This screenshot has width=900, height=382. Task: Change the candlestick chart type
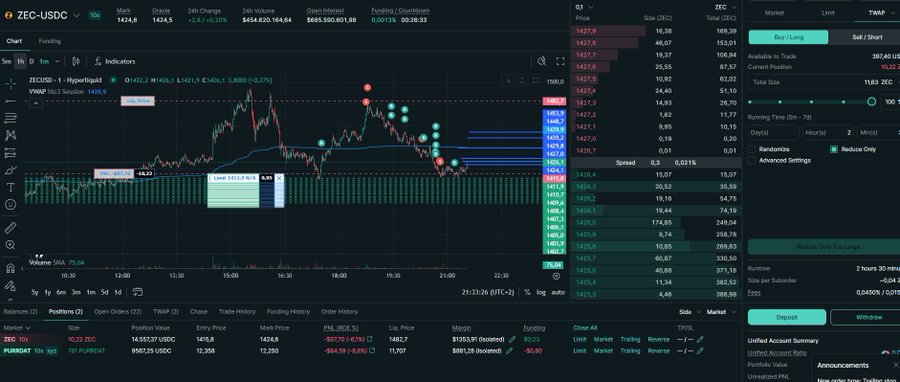coord(76,61)
